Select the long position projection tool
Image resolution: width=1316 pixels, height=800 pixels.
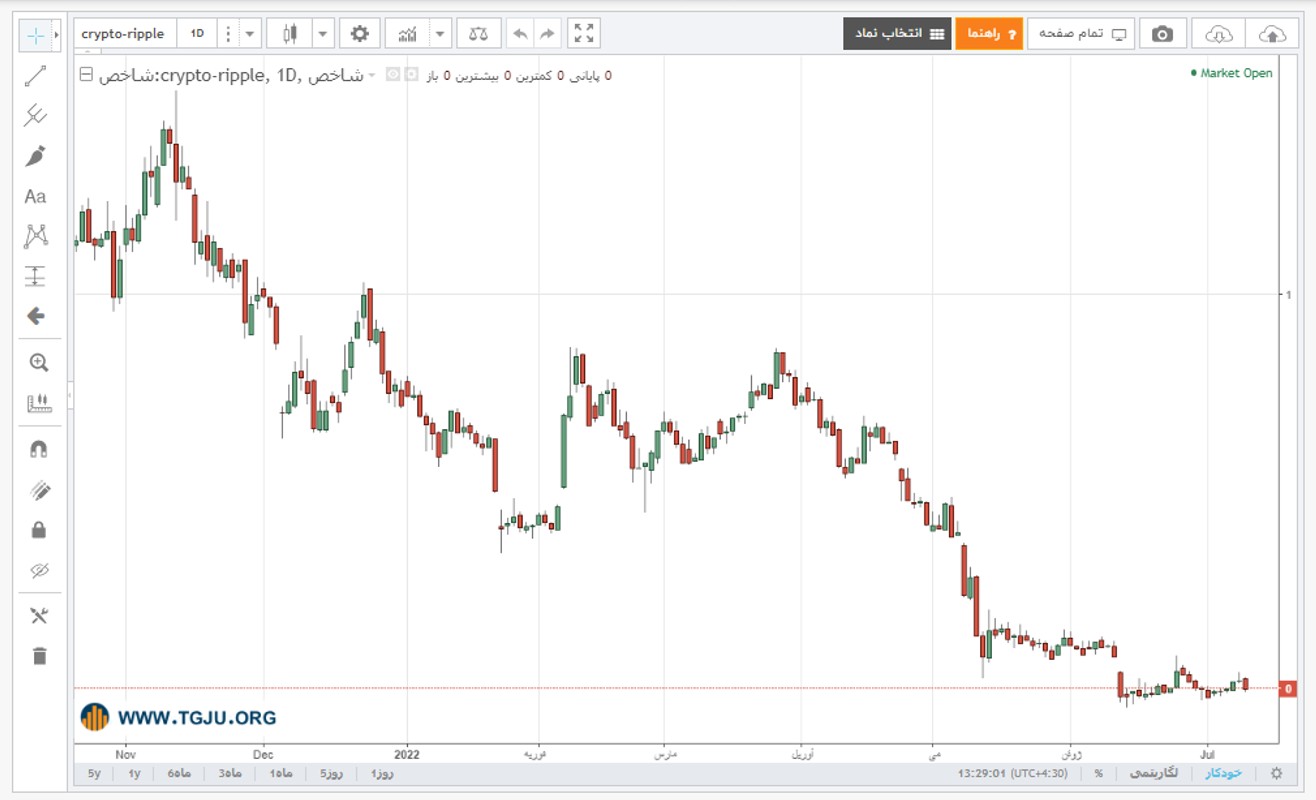[35, 276]
